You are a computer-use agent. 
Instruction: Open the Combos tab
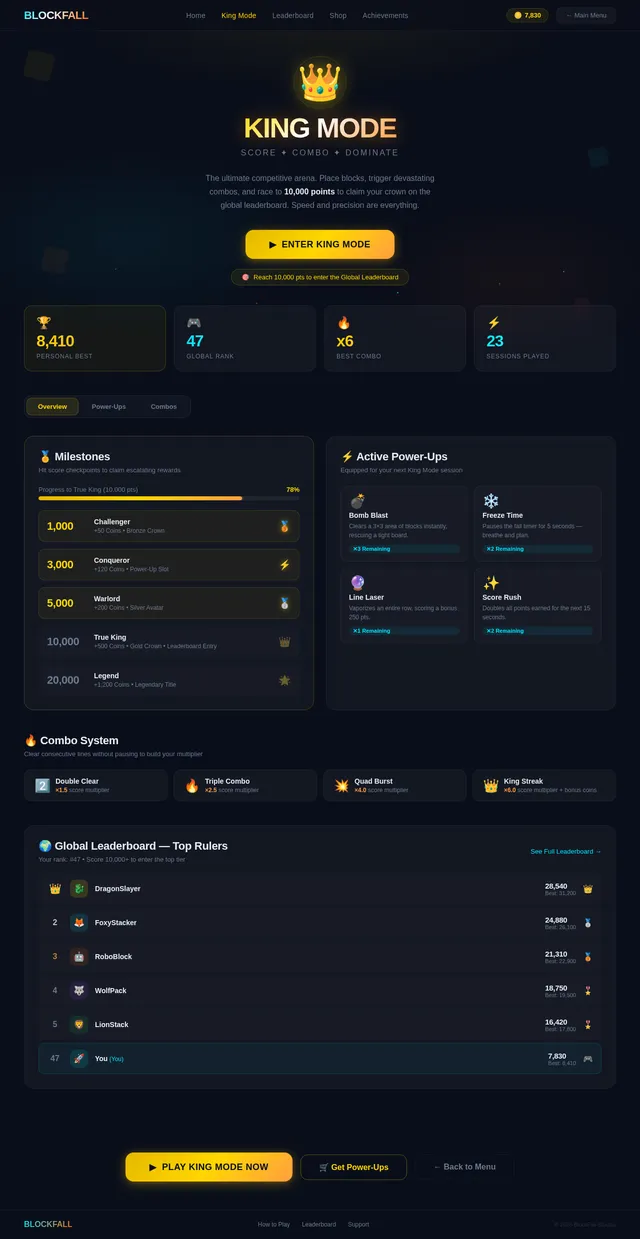click(164, 407)
